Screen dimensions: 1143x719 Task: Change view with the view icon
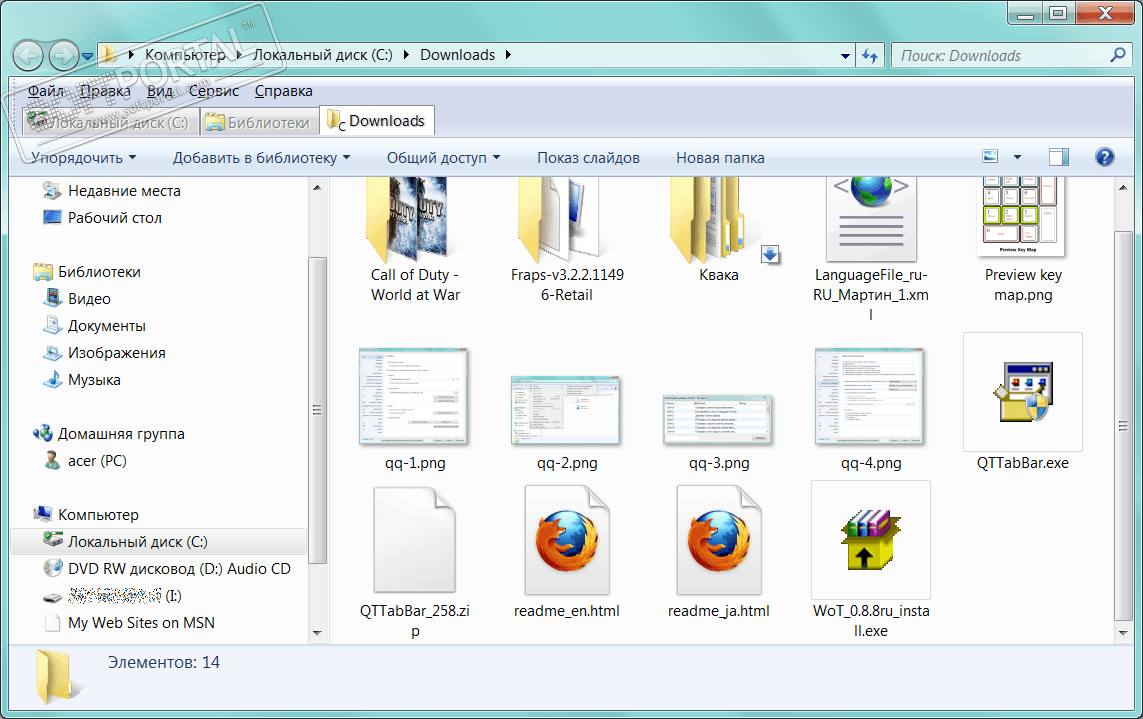point(990,157)
